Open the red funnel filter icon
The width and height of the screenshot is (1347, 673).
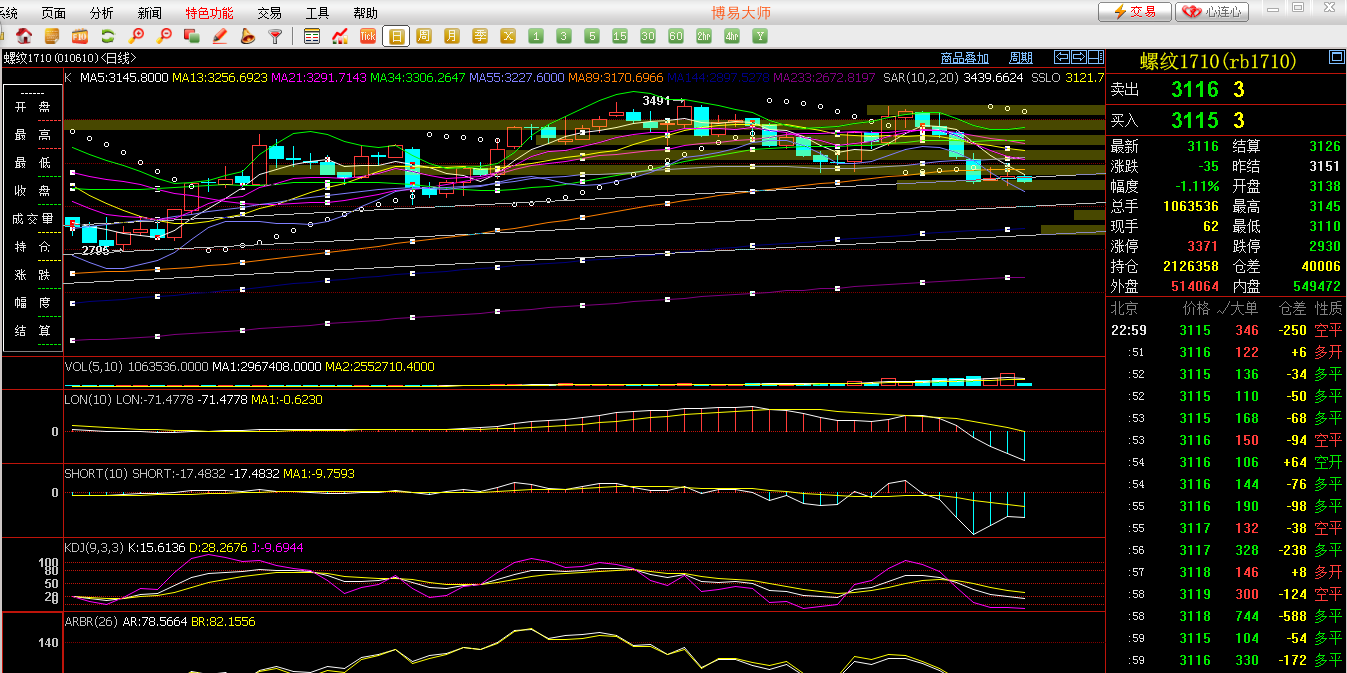(x=275, y=36)
